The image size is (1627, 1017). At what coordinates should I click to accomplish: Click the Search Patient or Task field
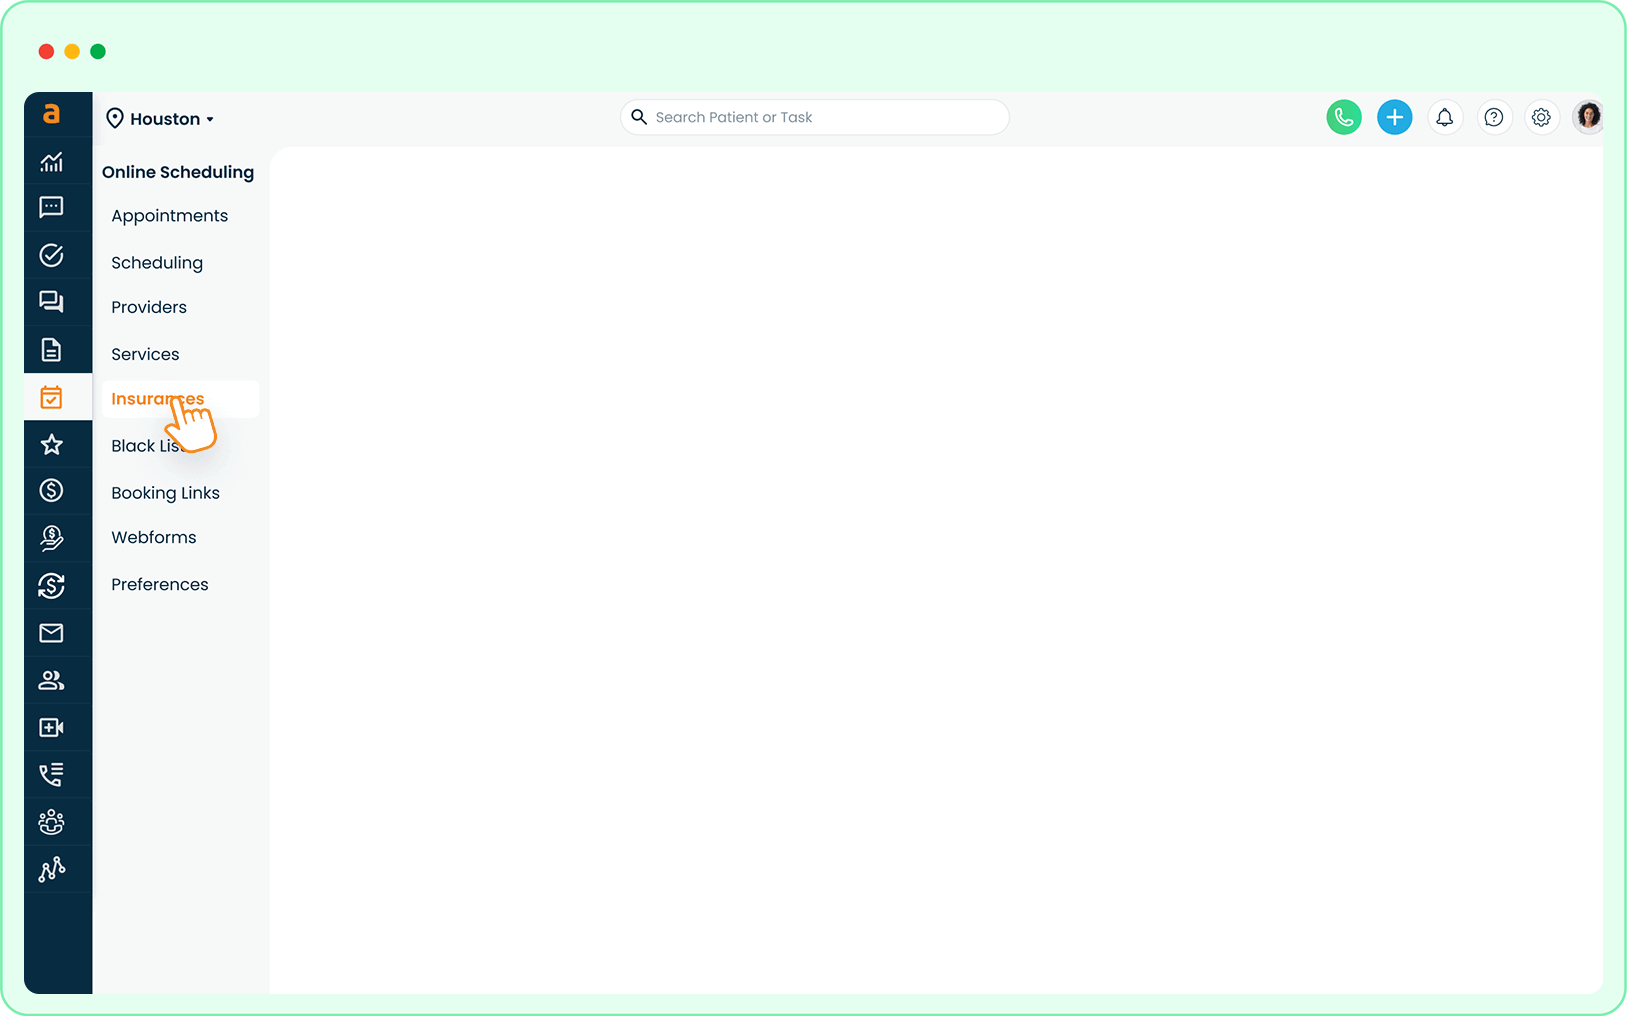815,118
